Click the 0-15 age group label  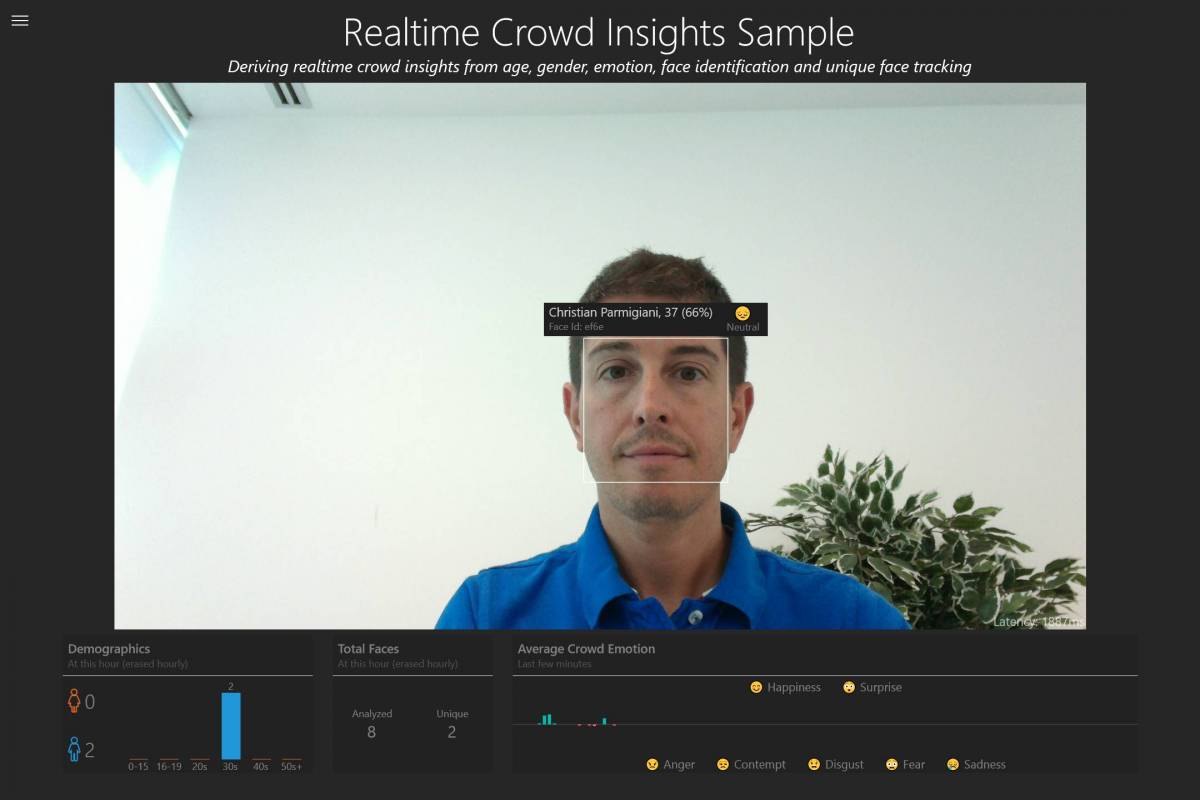(x=139, y=766)
